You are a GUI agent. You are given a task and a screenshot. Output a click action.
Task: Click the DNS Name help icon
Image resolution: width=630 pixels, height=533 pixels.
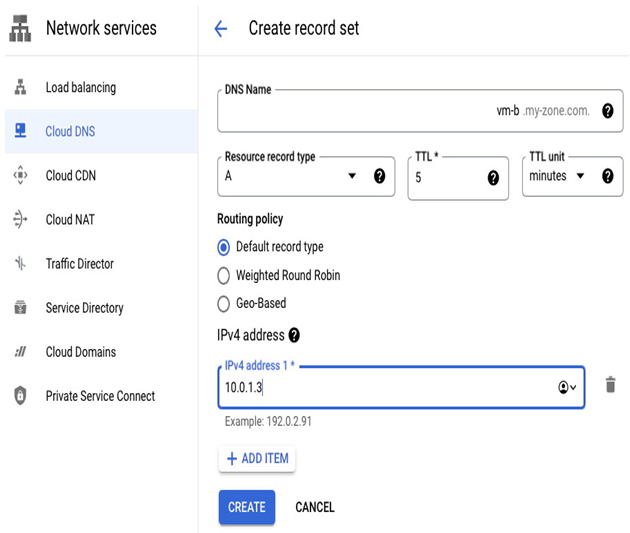click(x=608, y=110)
